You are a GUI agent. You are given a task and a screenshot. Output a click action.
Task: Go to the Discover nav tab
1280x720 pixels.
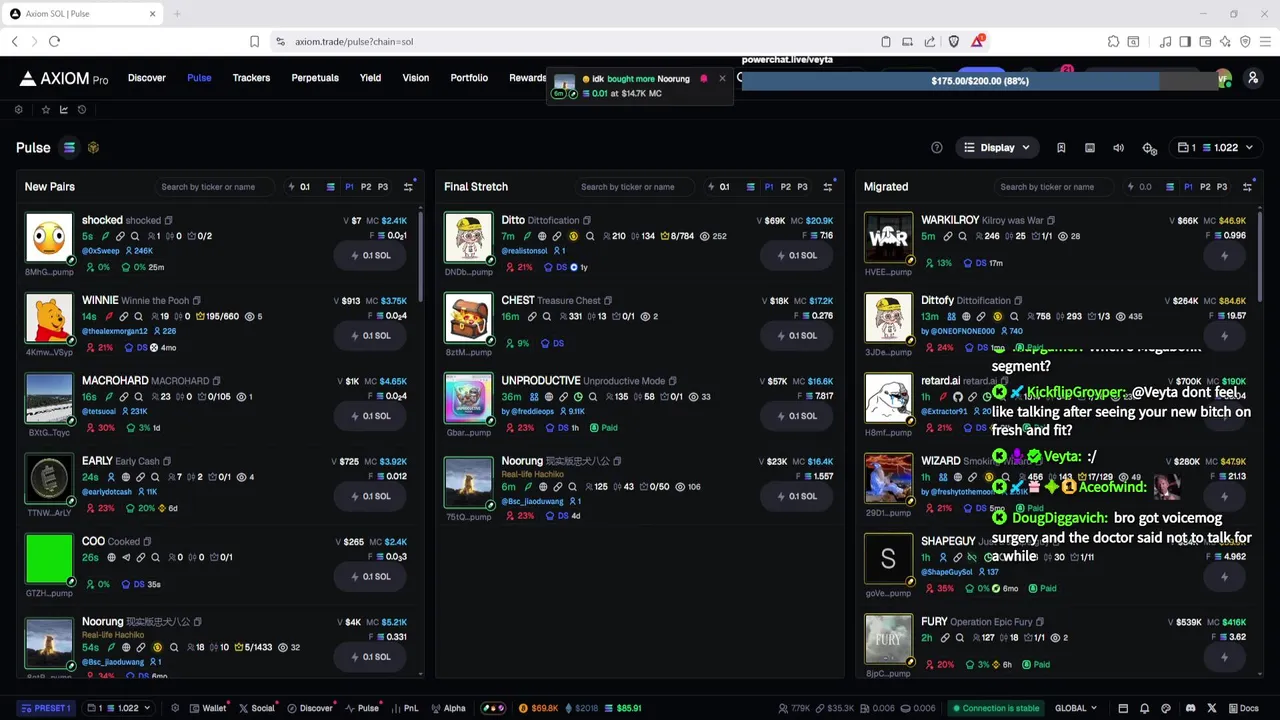(x=147, y=78)
